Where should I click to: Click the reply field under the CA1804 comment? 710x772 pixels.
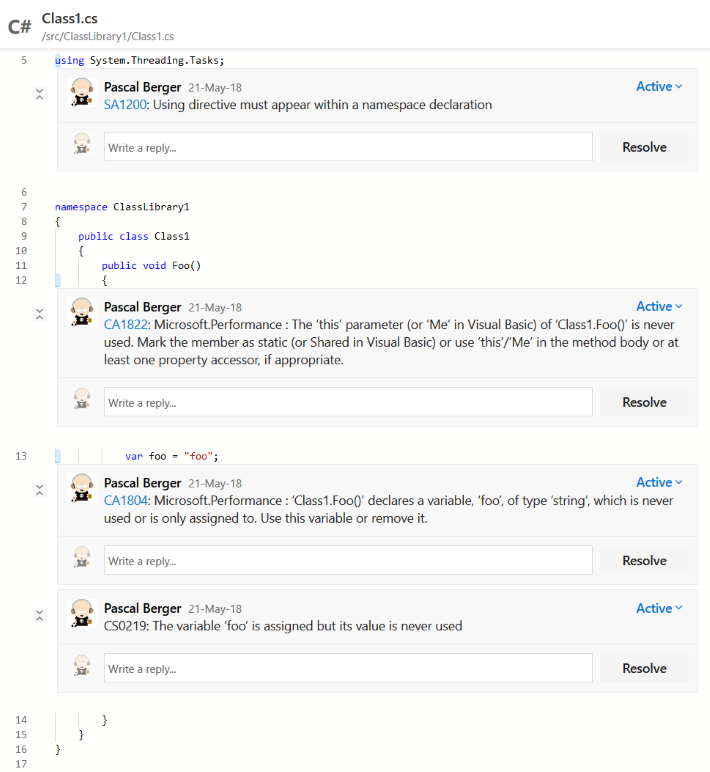(348, 561)
